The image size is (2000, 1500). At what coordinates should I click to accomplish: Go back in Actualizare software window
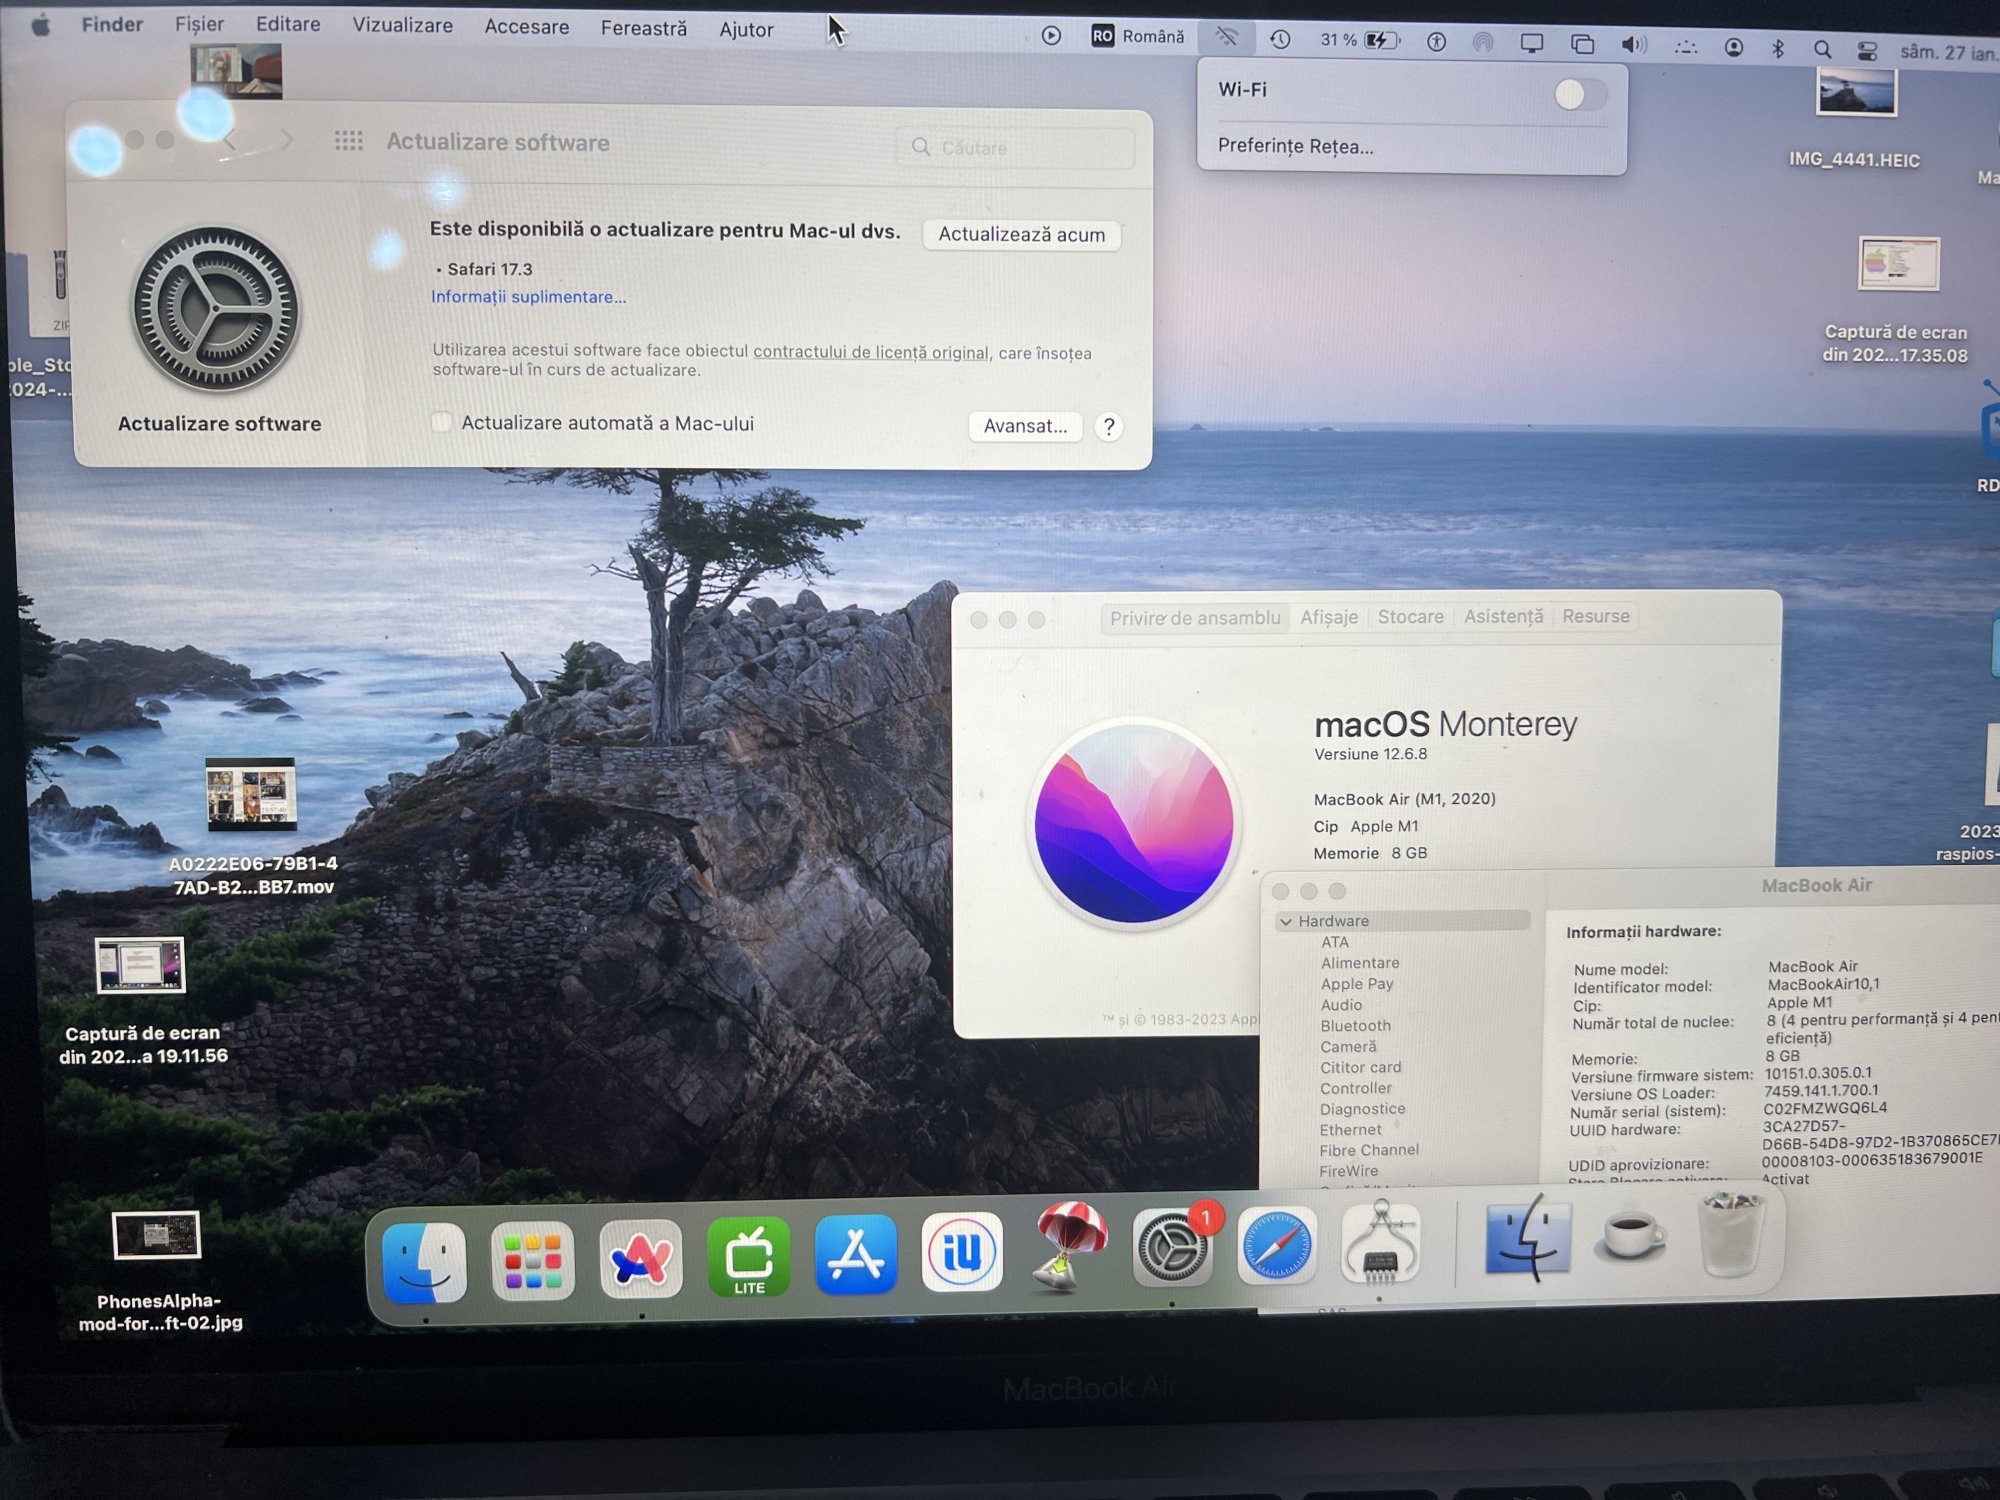(230, 140)
